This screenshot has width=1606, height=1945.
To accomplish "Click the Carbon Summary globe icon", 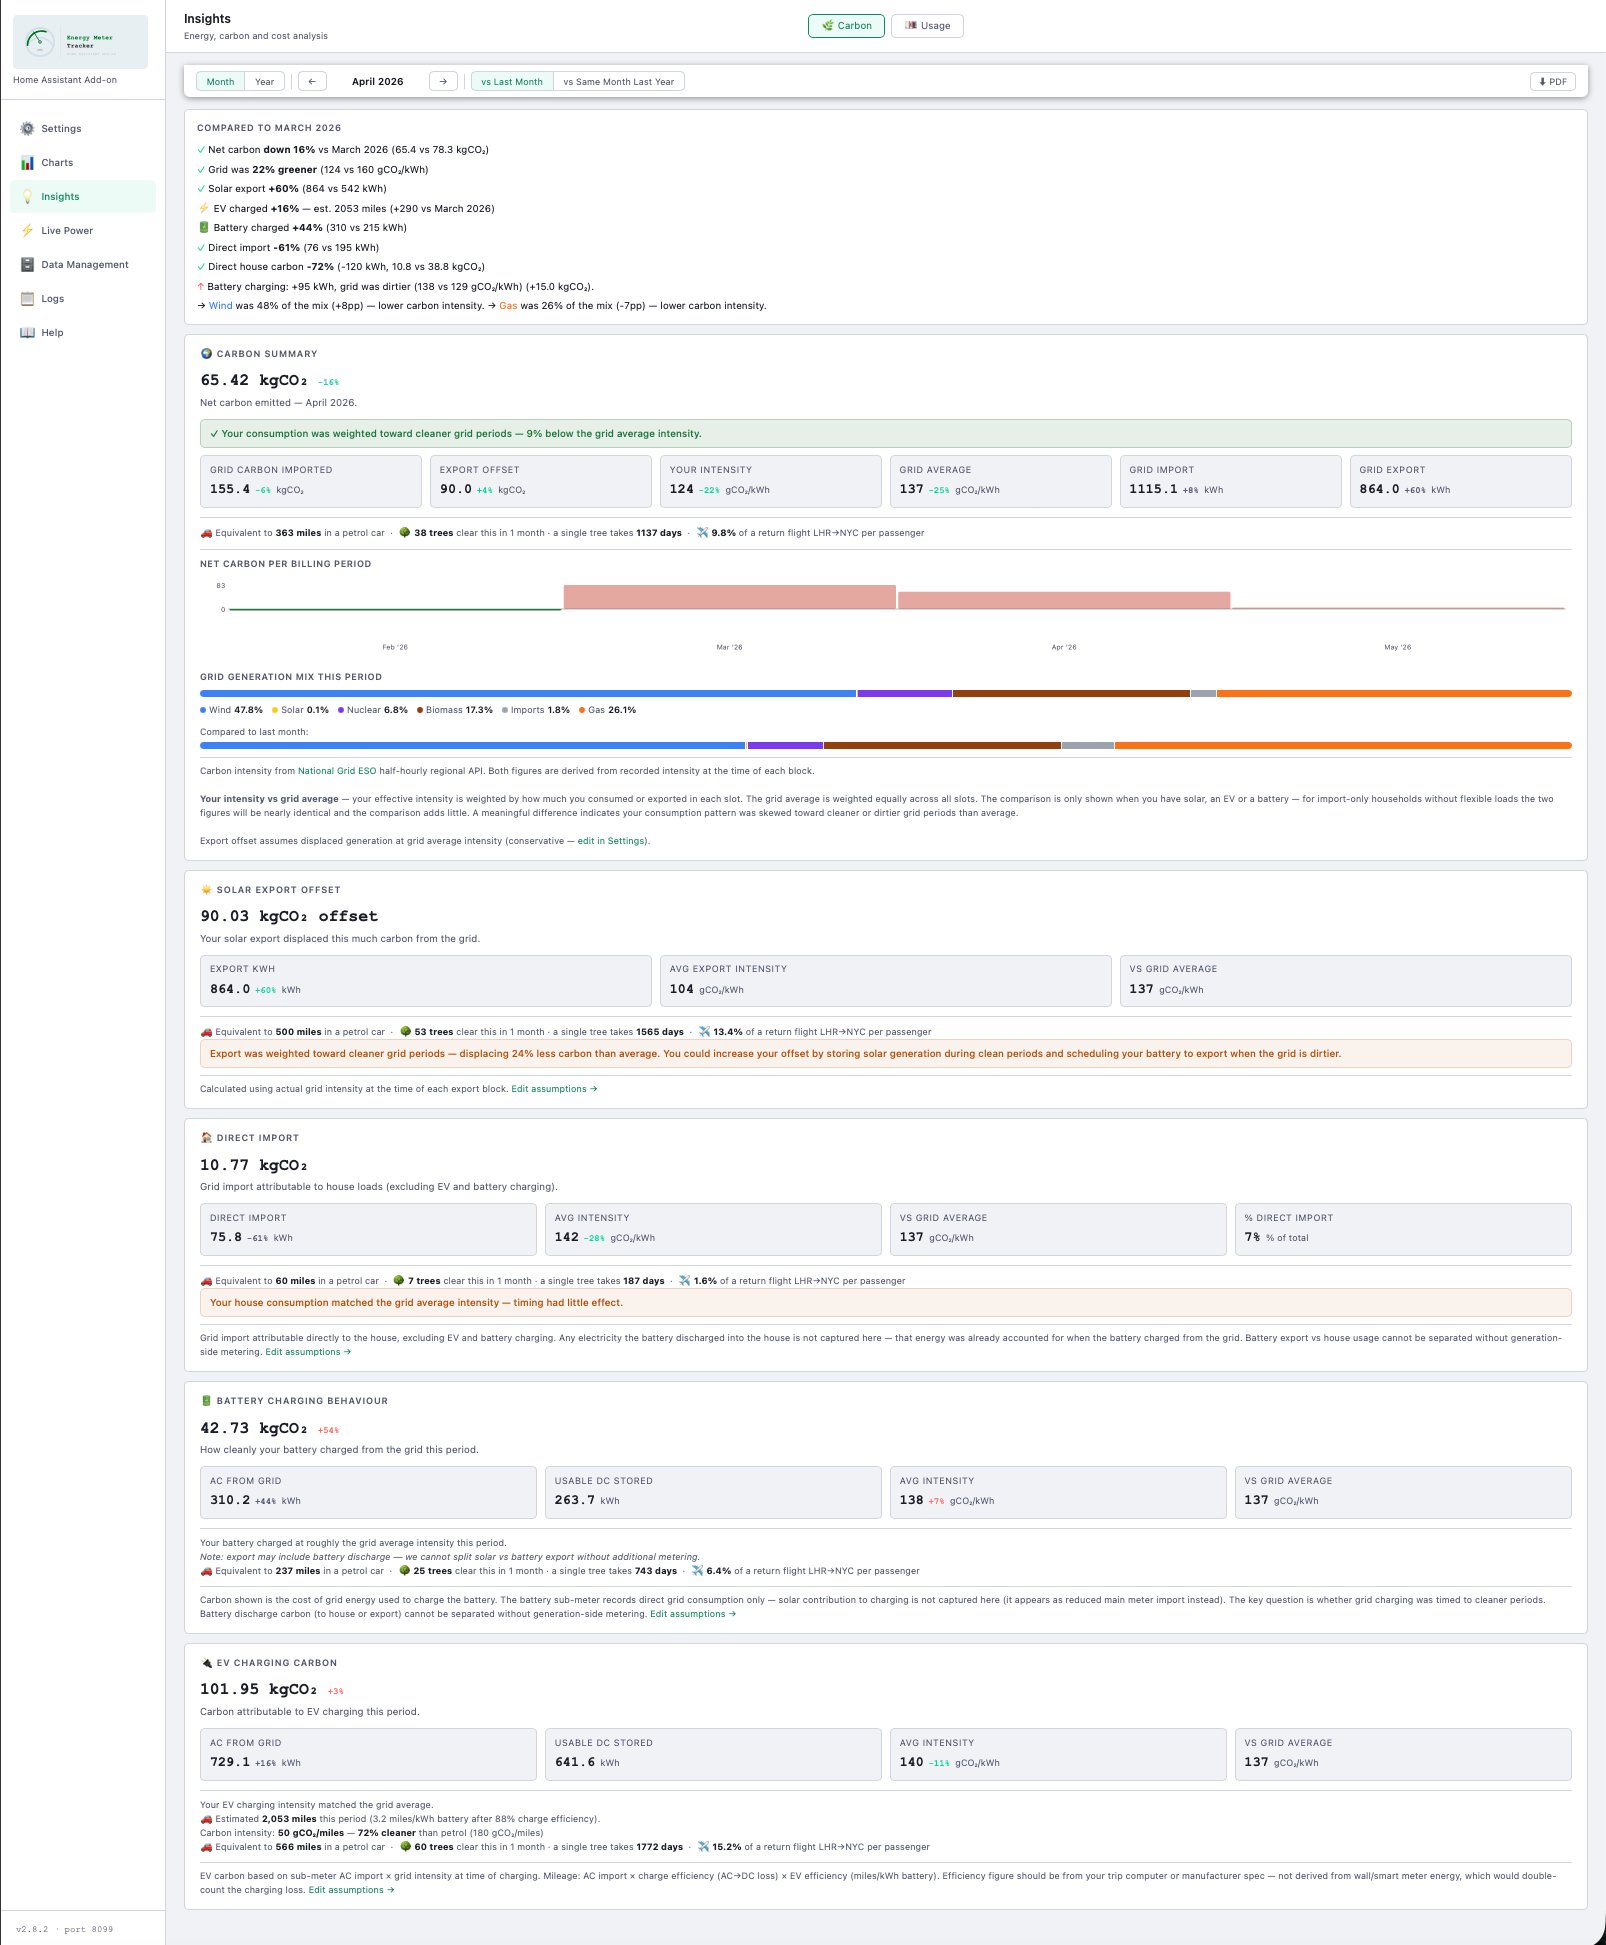I will click(206, 354).
